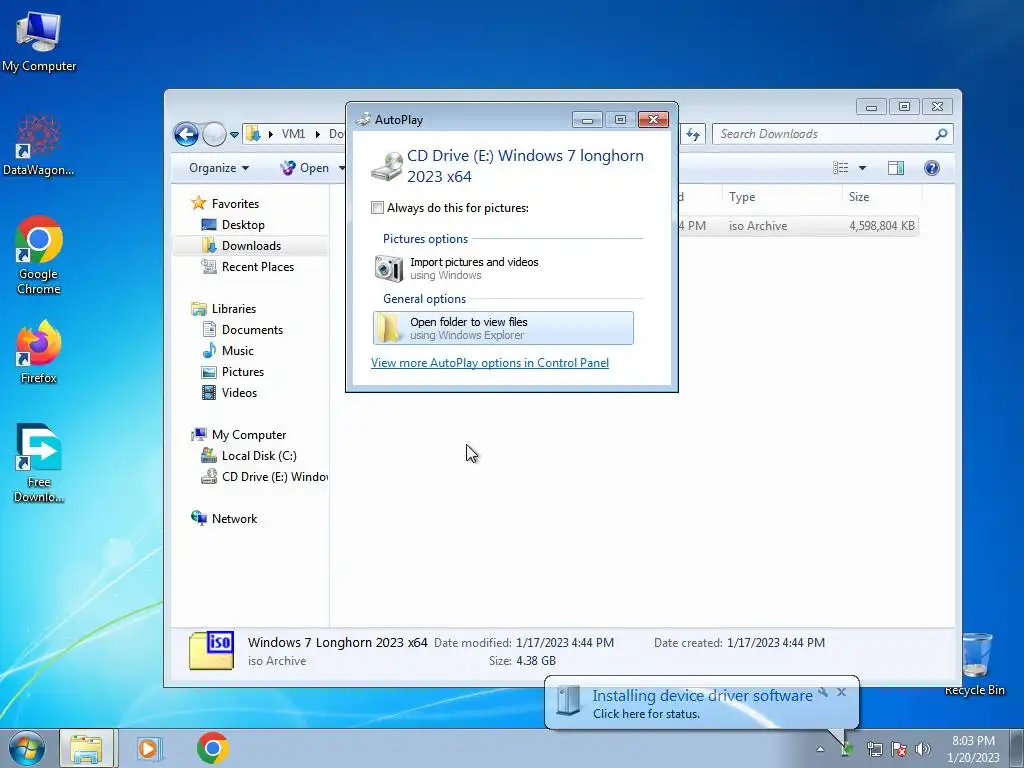Dismiss the driver notification balloon

[x=841, y=692]
